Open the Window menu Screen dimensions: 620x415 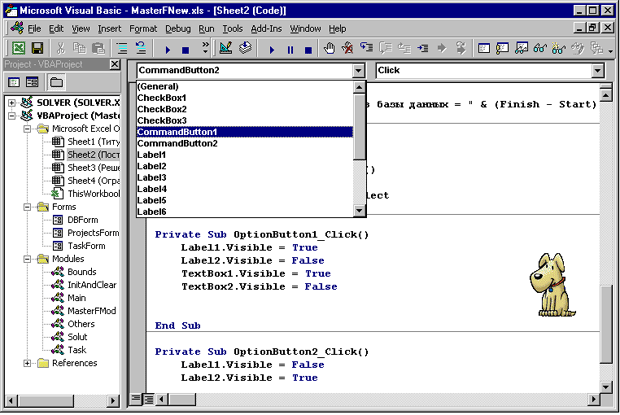[305, 29]
